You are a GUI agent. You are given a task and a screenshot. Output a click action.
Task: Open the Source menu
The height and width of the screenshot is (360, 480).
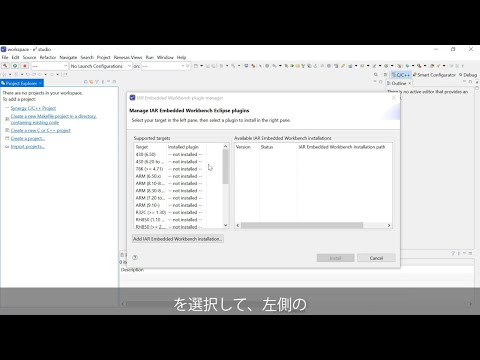point(29,57)
